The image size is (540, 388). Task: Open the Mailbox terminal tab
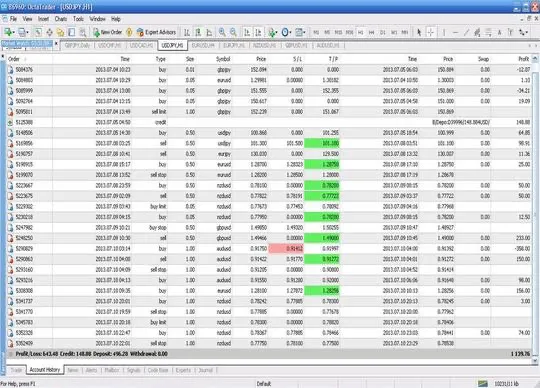[112, 370]
